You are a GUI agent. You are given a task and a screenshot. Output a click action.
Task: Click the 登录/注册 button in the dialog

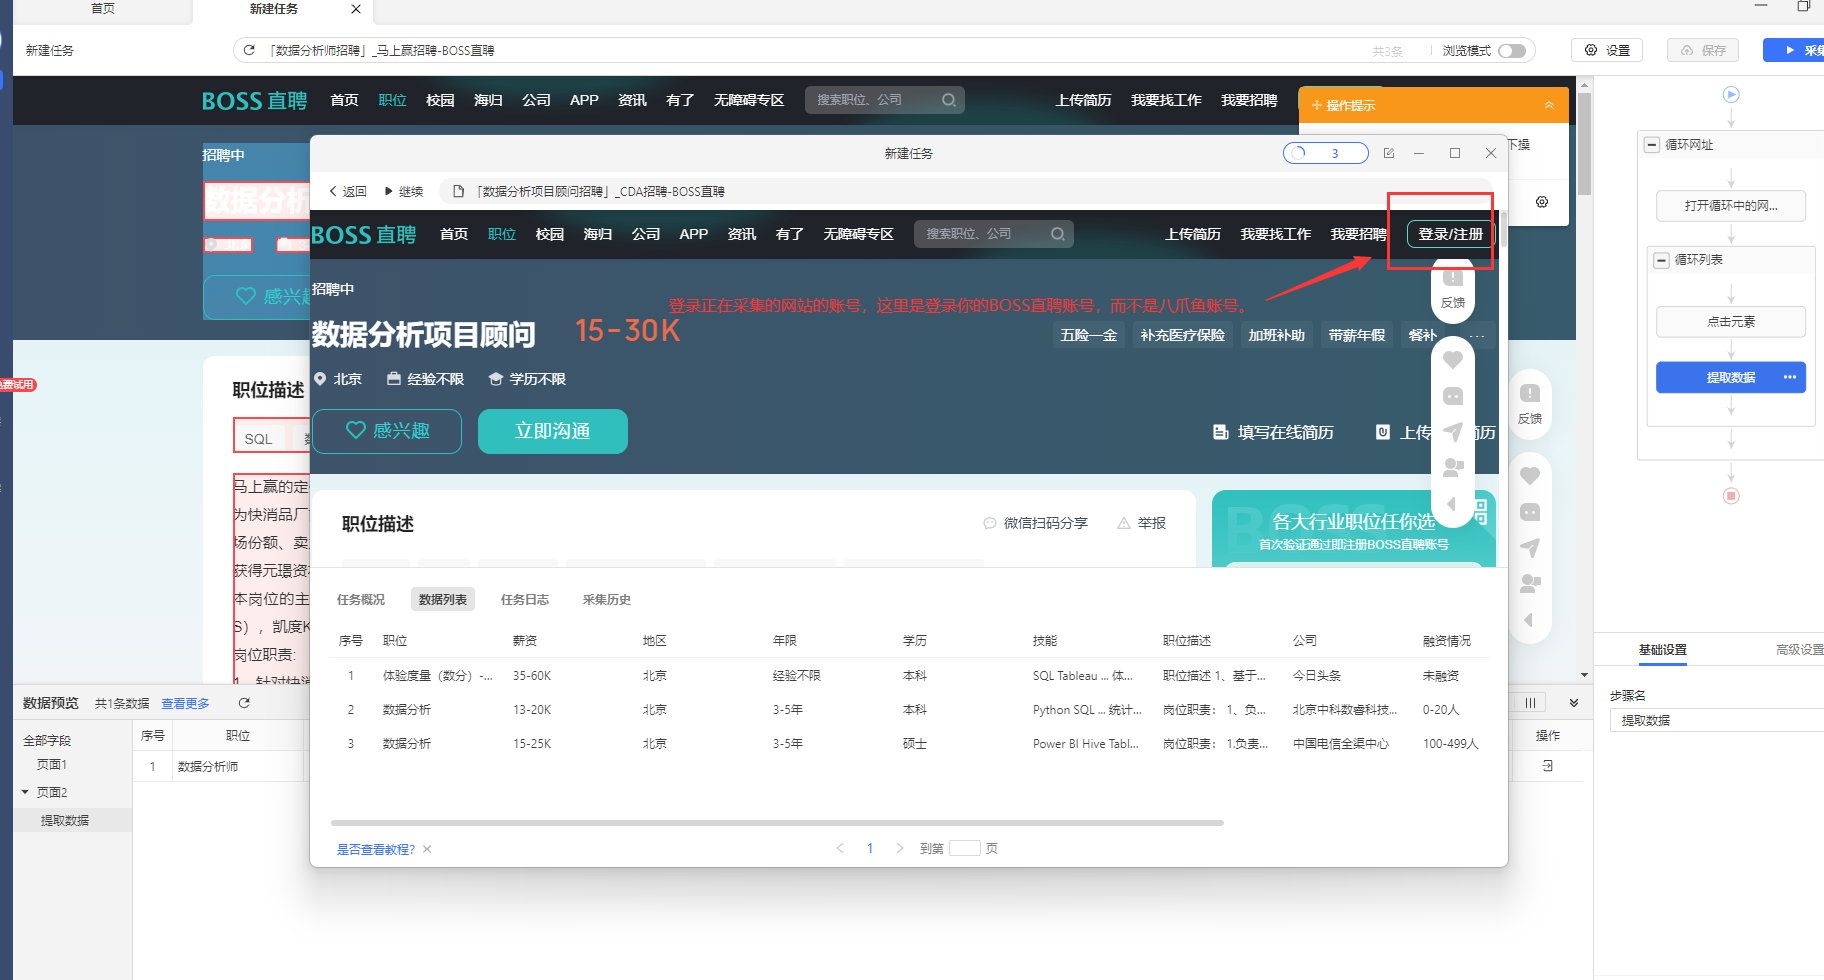(1450, 234)
